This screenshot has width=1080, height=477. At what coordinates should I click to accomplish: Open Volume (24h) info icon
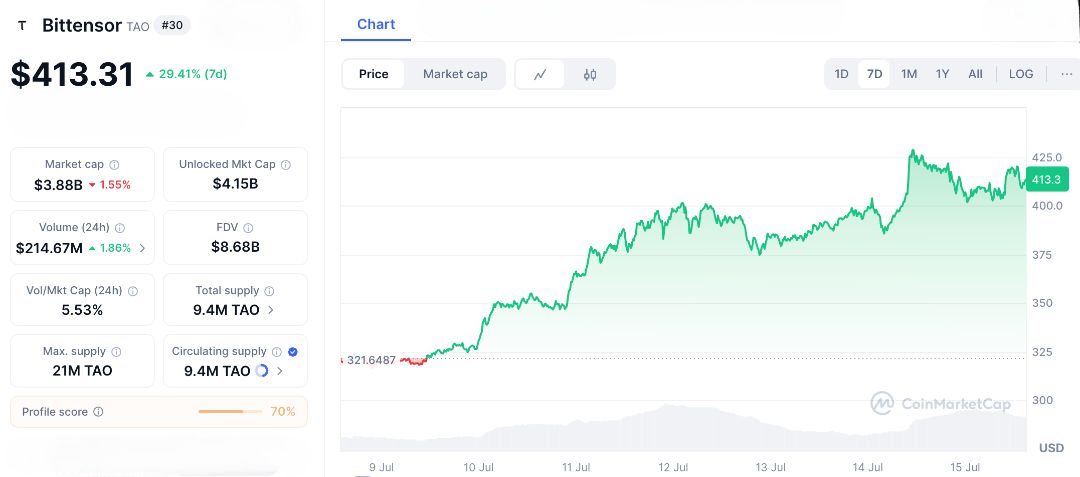[x=120, y=228]
